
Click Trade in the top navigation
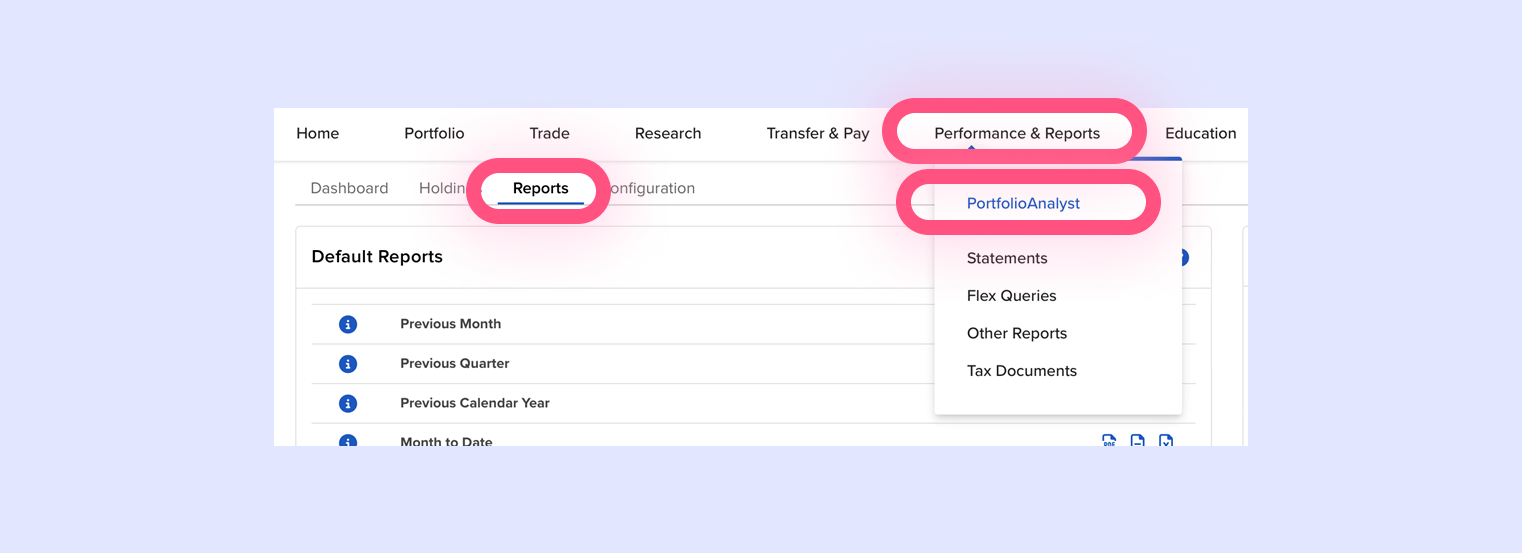(x=549, y=133)
